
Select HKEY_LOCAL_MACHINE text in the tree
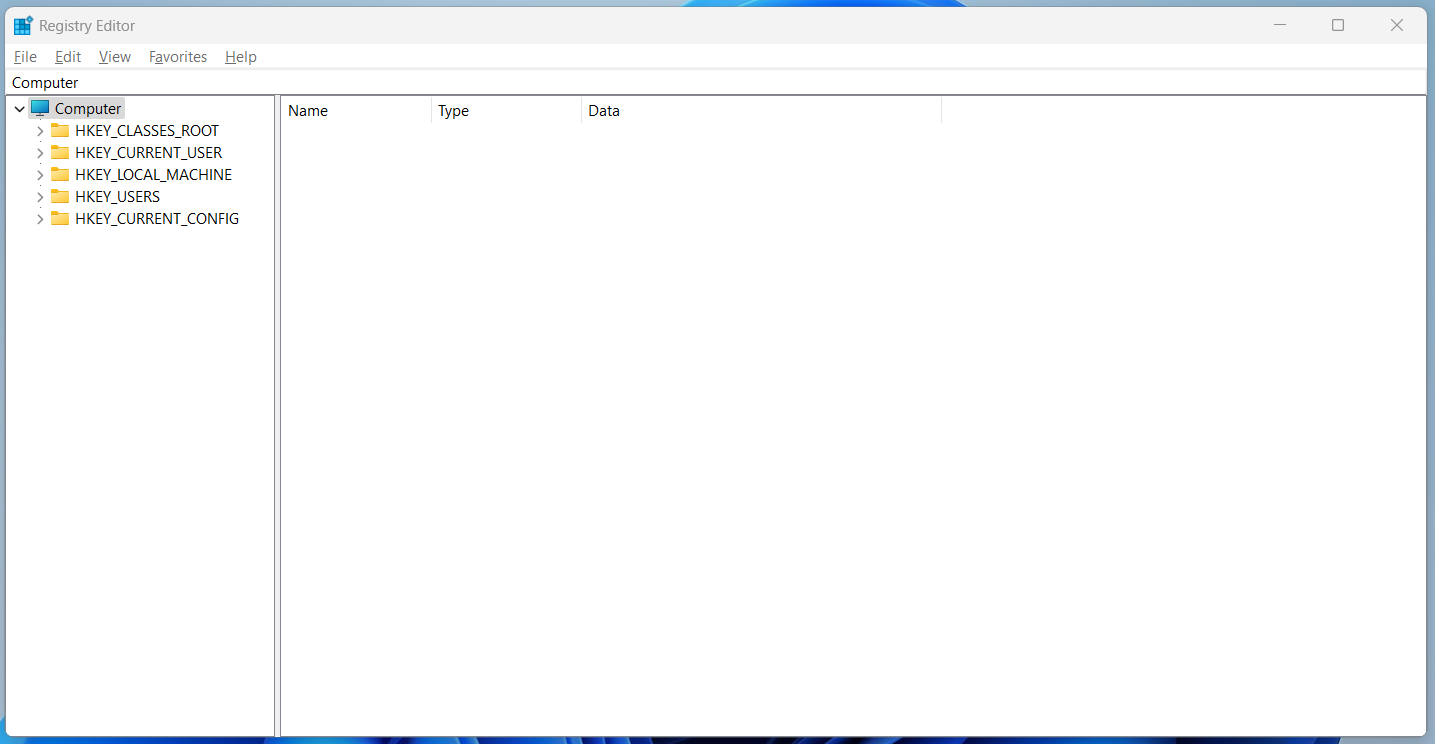[153, 174]
